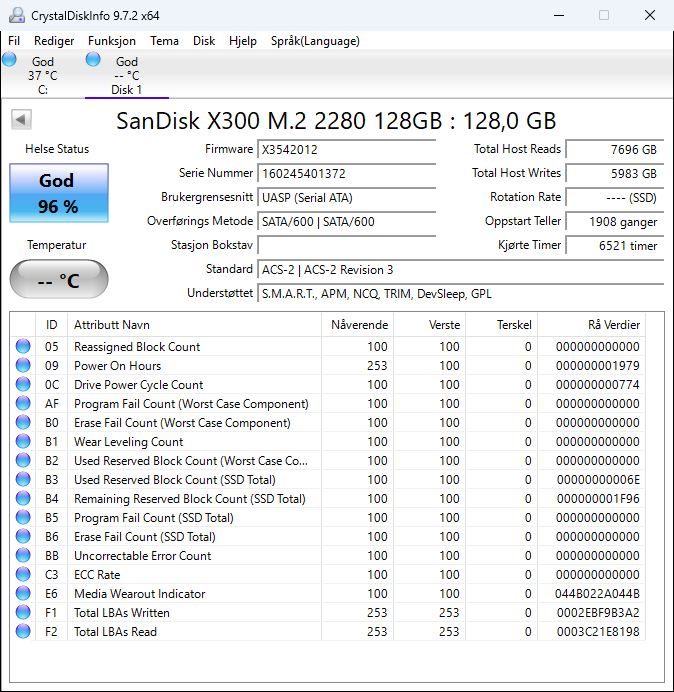Click status orb for Uncorrectable Error Count
Image resolution: width=674 pixels, height=692 pixels.
pos(23,555)
